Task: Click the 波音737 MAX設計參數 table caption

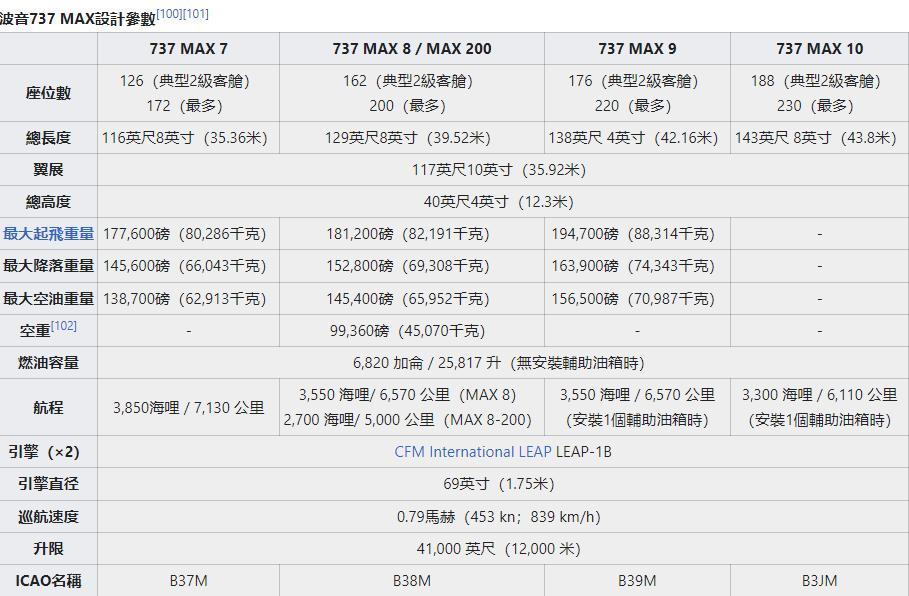Action: (78, 19)
